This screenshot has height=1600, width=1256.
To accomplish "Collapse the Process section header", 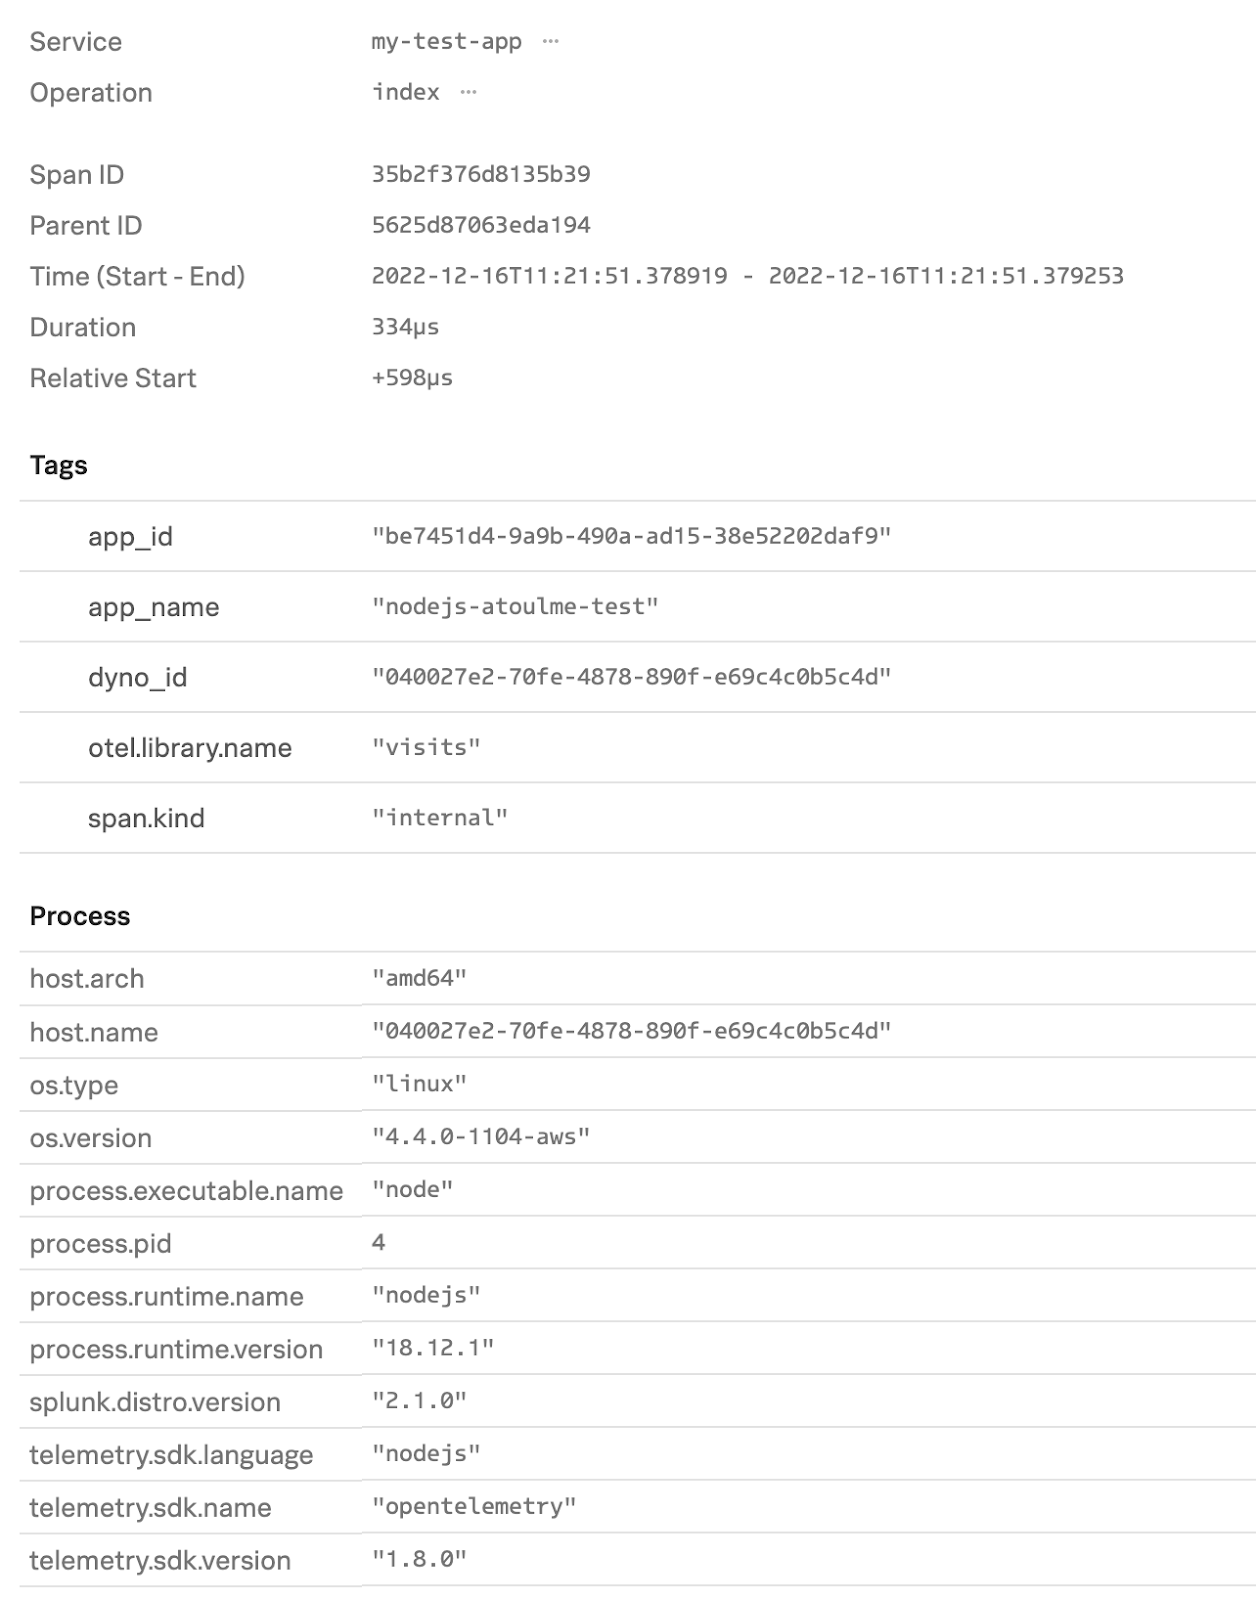I will [x=80, y=916].
